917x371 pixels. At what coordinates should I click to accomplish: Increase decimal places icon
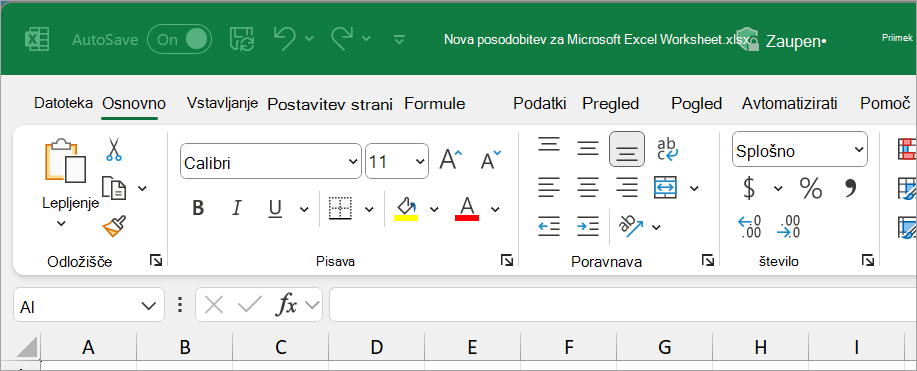click(x=749, y=226)
